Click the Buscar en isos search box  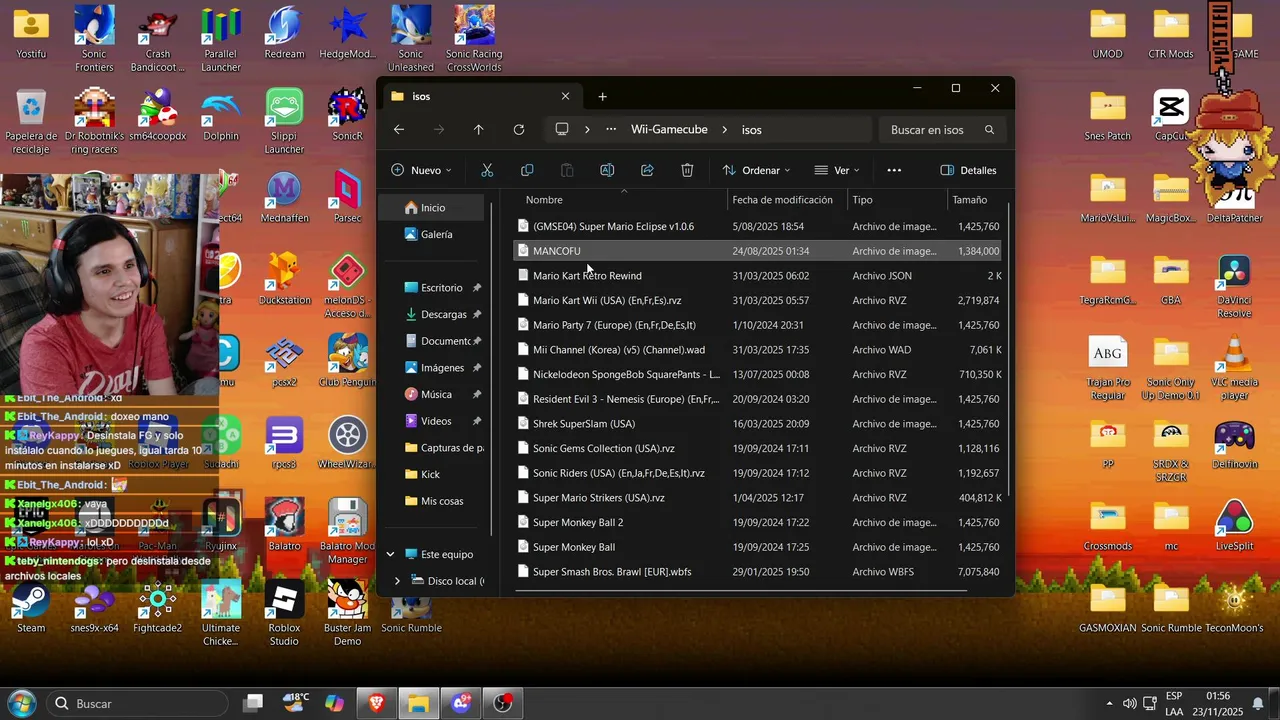940,130
